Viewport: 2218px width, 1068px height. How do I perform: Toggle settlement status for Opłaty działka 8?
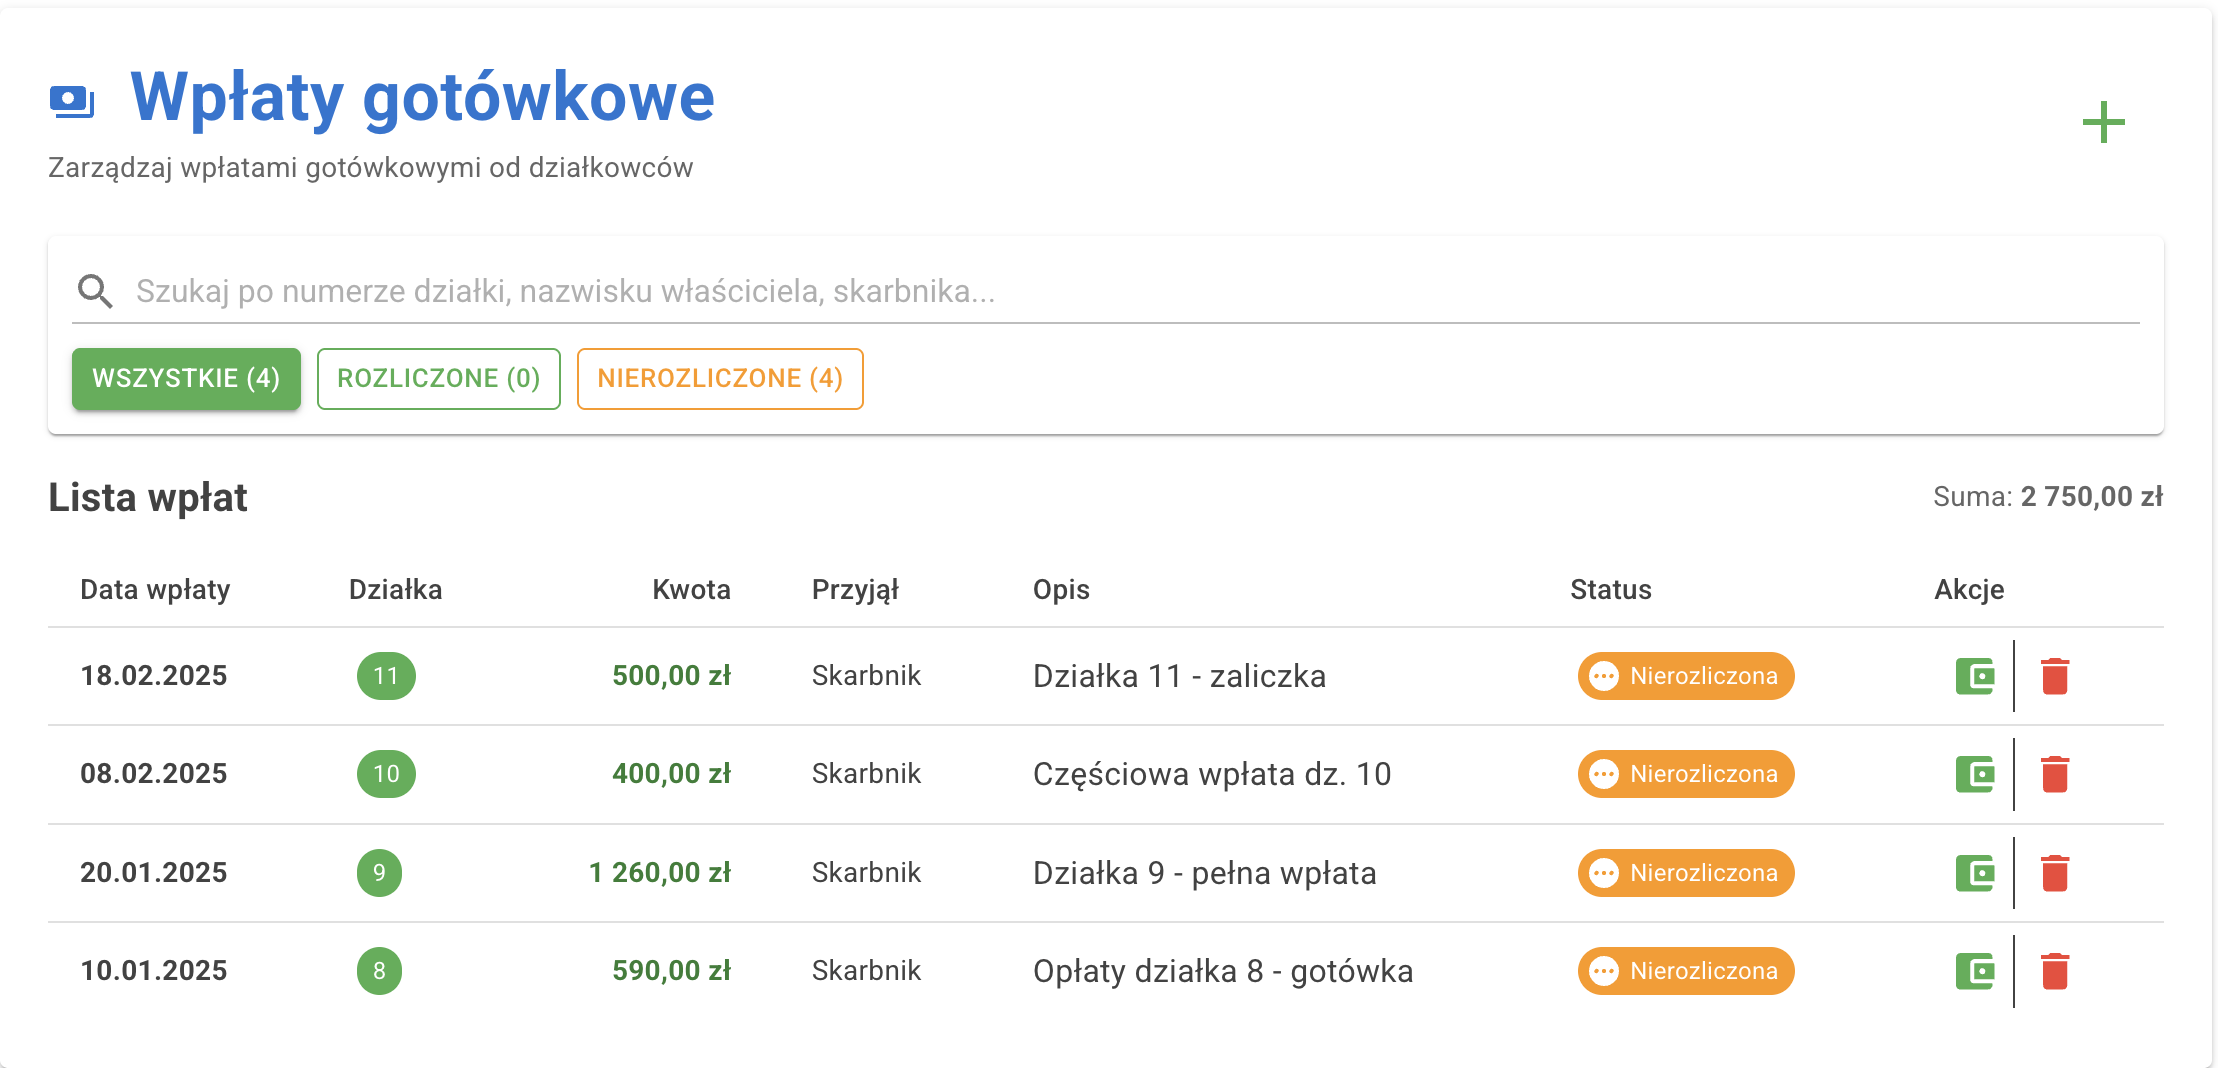[1685, 969]
